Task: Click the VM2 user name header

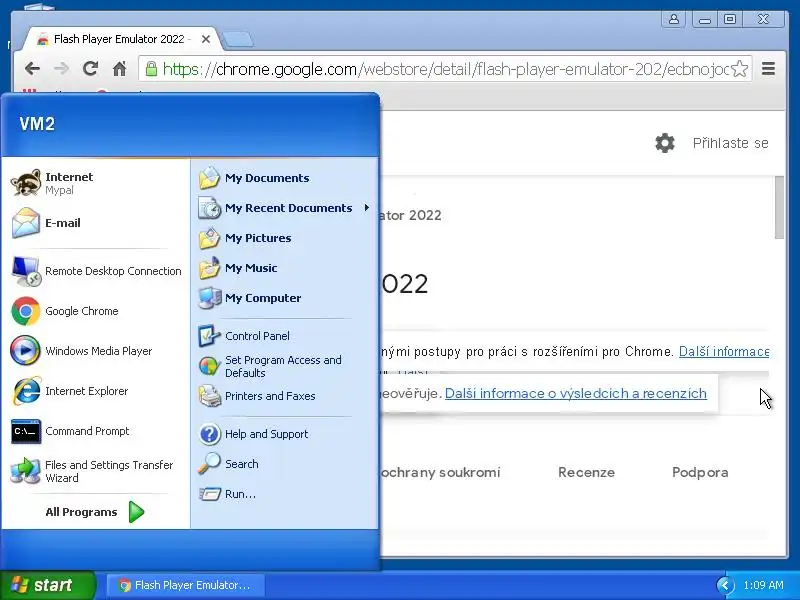Action: click(37, 124)
